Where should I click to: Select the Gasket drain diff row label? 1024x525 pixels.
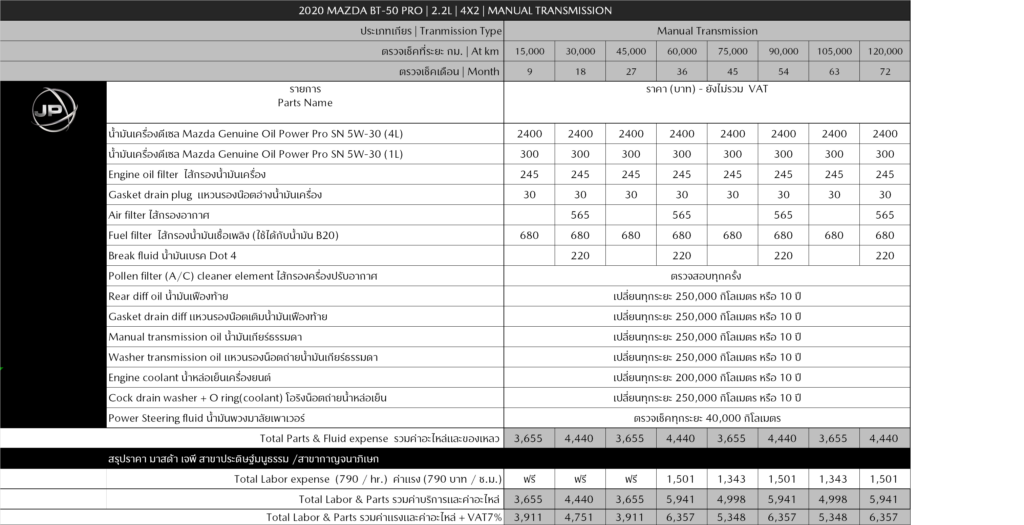coord(217,316)
